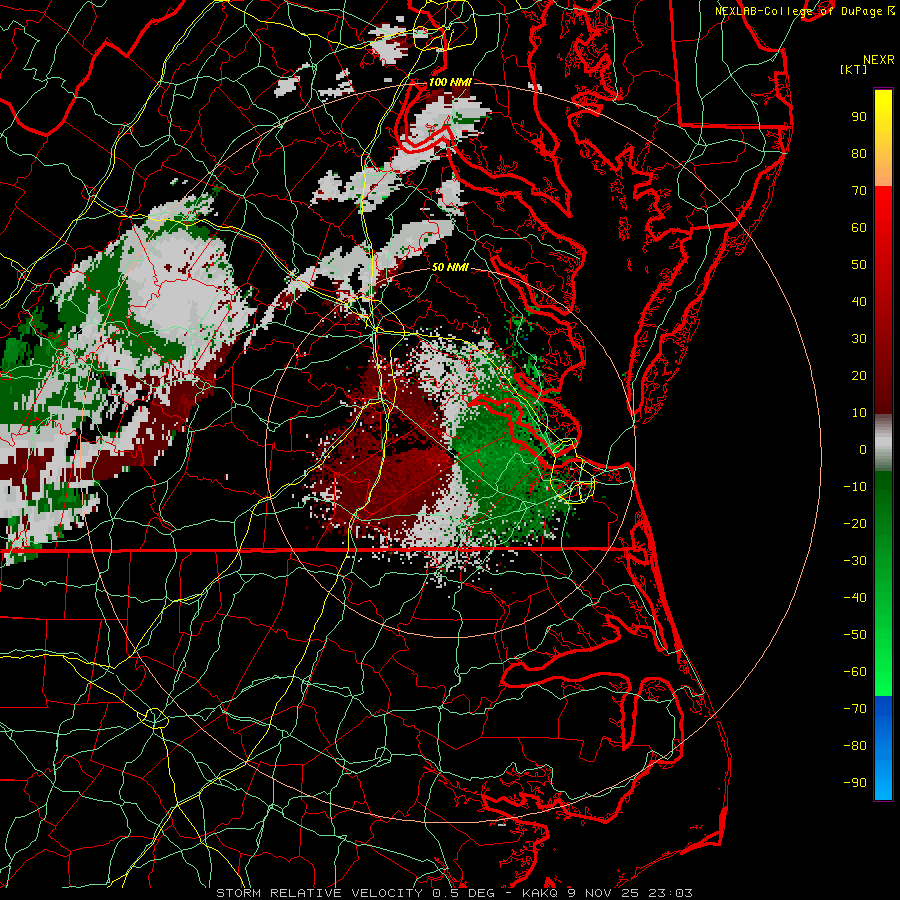The height and width of the screenshot is (900, 900).
Task: Click the 80 value on velocity scale
Action: coord(859,154)
